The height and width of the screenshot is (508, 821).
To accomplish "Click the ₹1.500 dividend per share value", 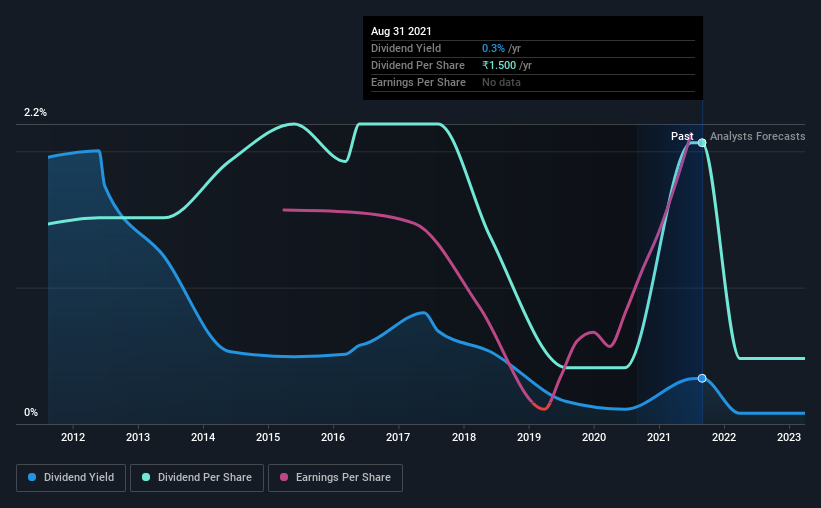I will point(499,65).
